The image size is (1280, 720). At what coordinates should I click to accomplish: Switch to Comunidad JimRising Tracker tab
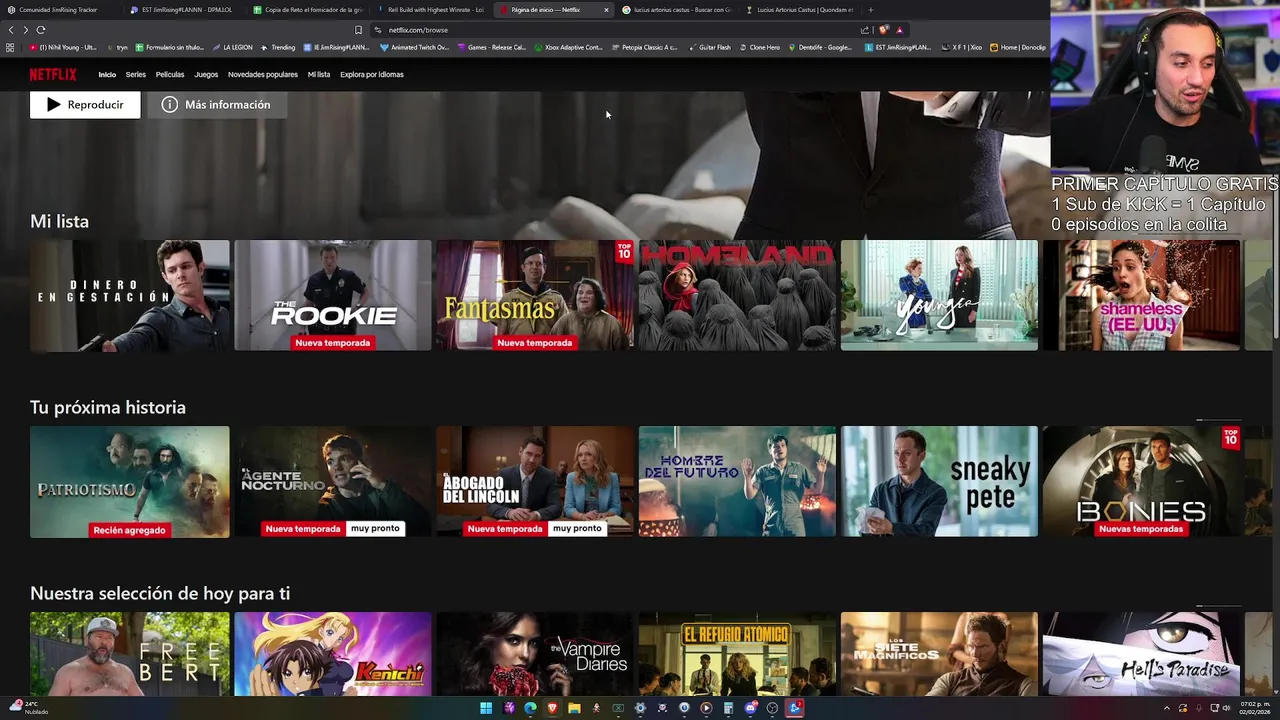[x=59, y=10]
